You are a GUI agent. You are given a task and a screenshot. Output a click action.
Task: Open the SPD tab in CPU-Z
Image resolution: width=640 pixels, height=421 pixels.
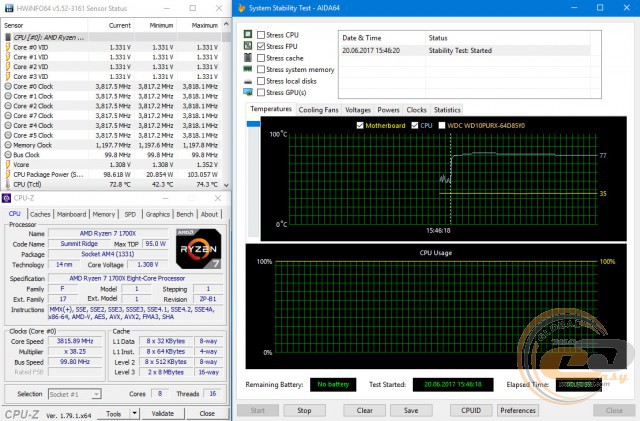pos(130,214)
